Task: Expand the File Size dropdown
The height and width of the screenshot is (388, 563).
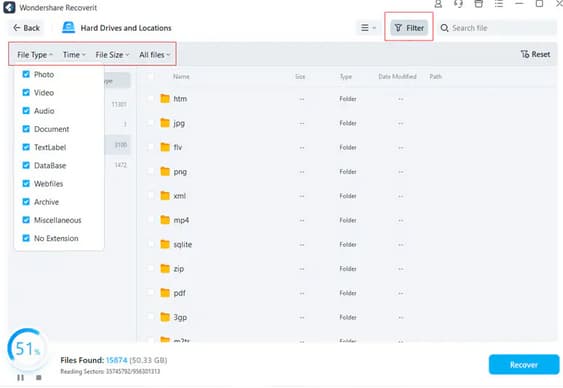Action: [112, 55]
